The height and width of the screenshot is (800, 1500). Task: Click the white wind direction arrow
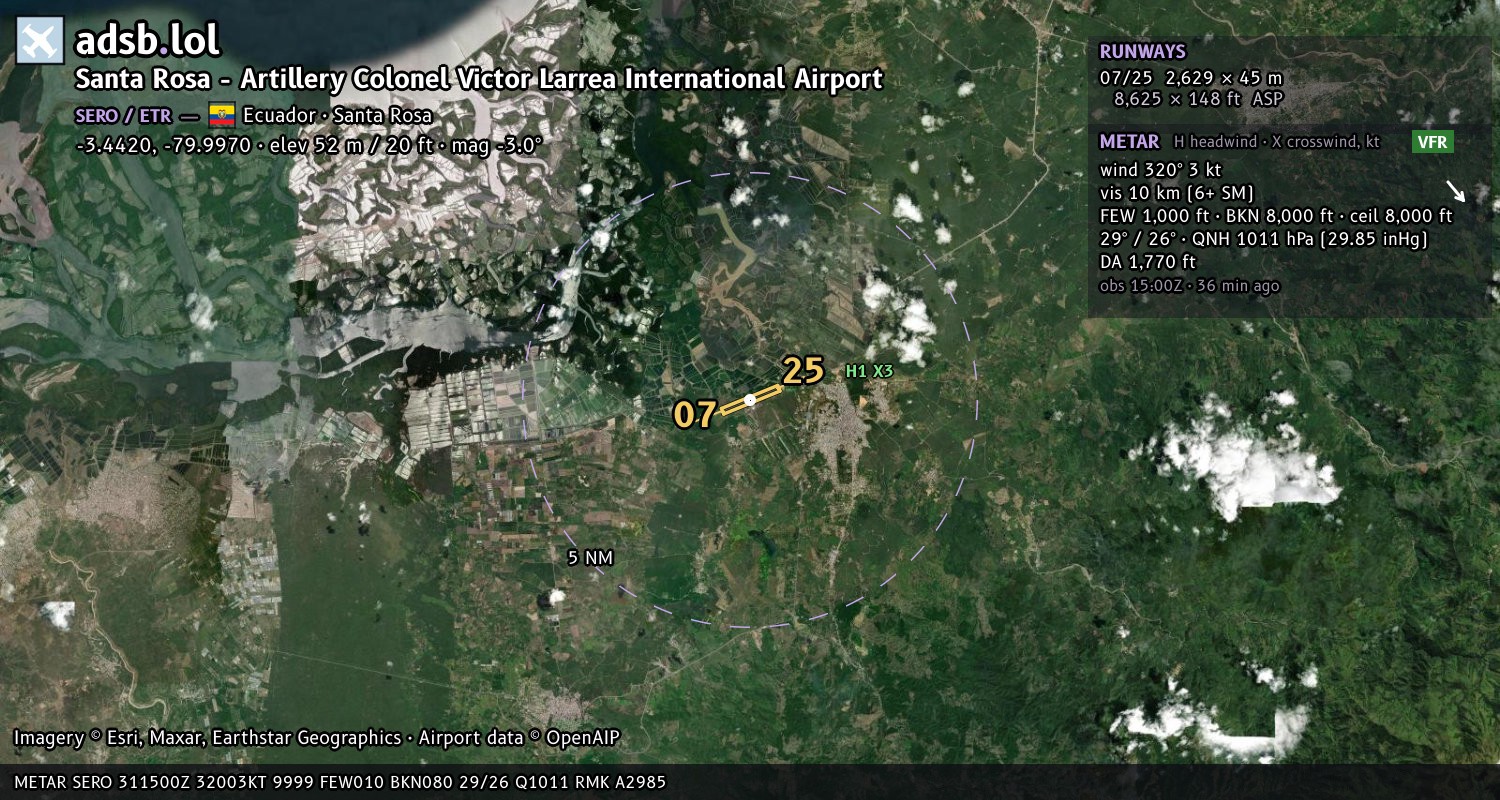[1455, 191]
